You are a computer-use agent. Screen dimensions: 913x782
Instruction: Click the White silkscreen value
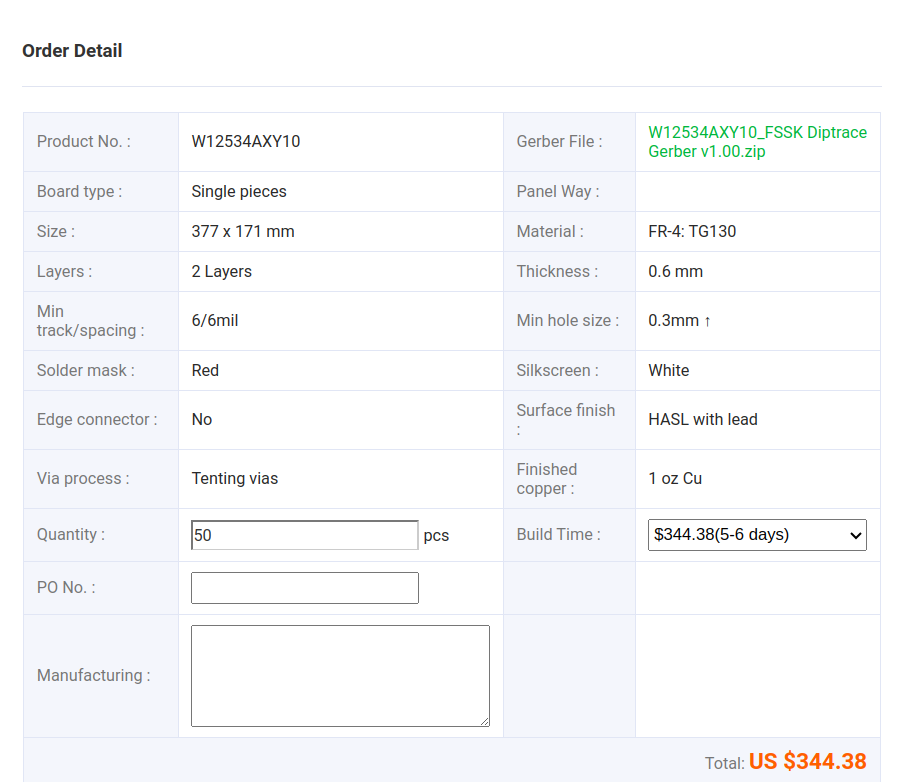pos(668,371)
